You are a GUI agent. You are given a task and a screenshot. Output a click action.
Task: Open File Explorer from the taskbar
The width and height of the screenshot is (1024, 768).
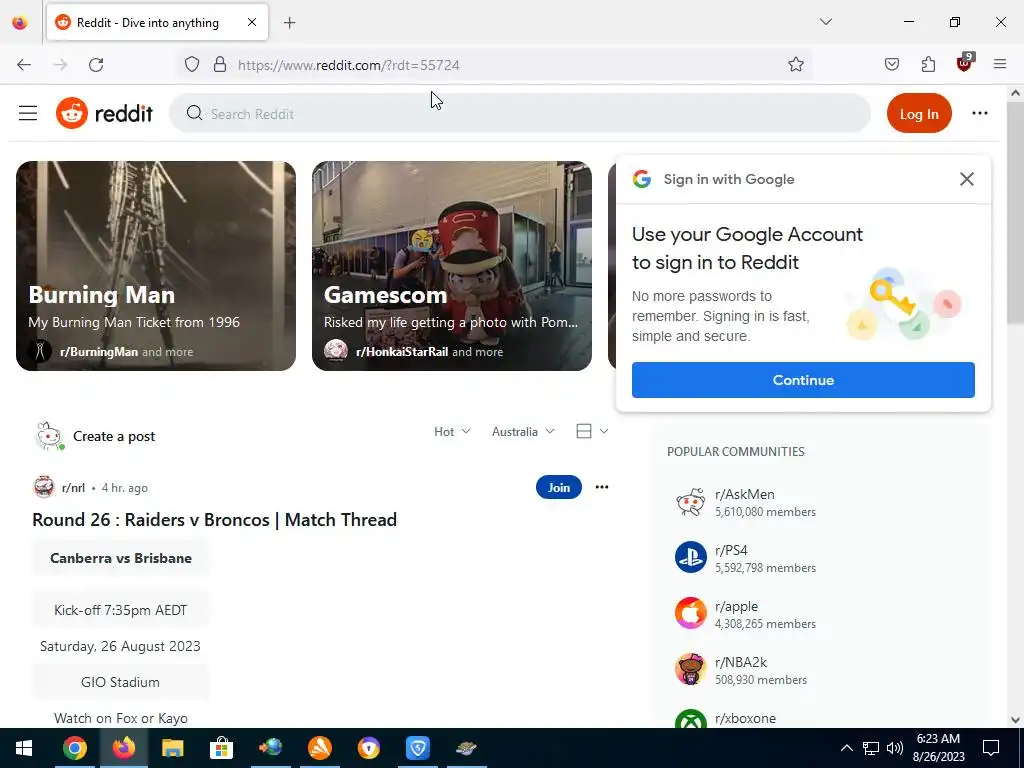pos(172,748)
